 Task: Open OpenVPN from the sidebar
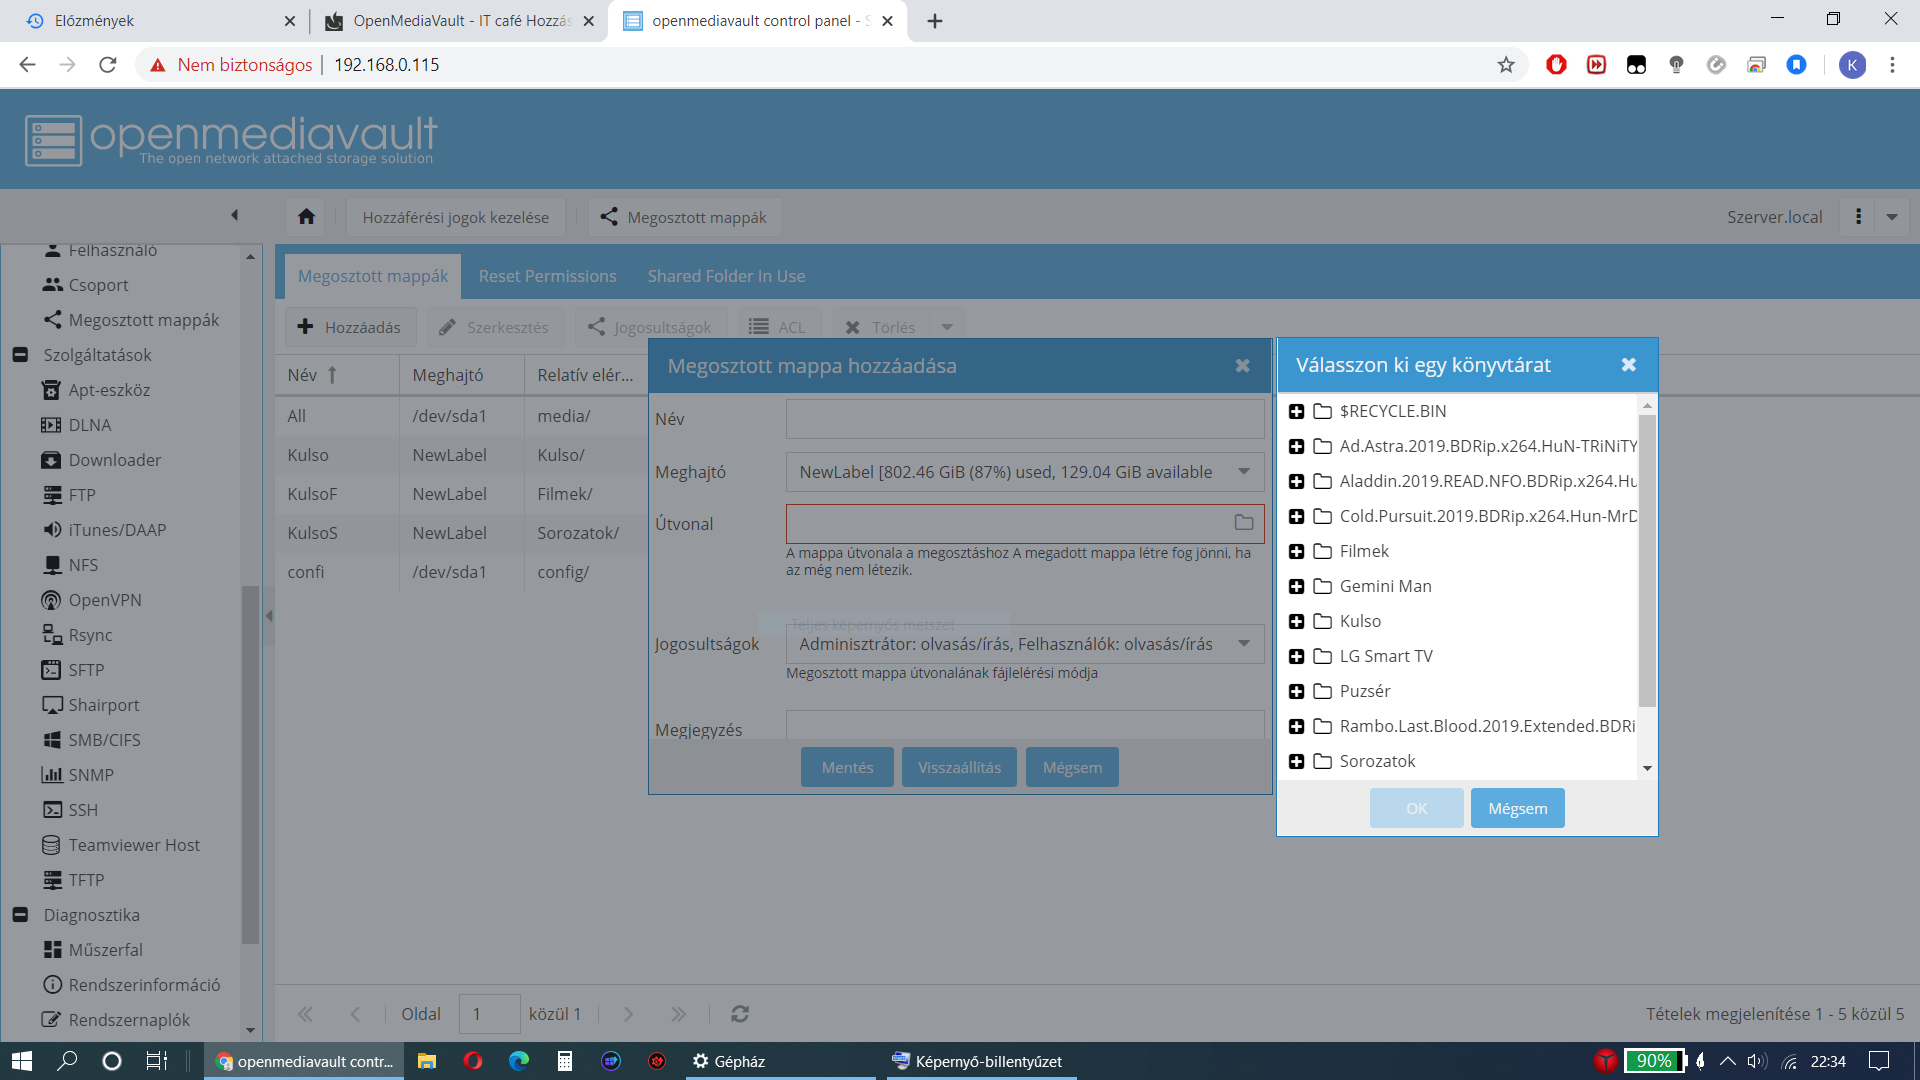tap(104, 600)
